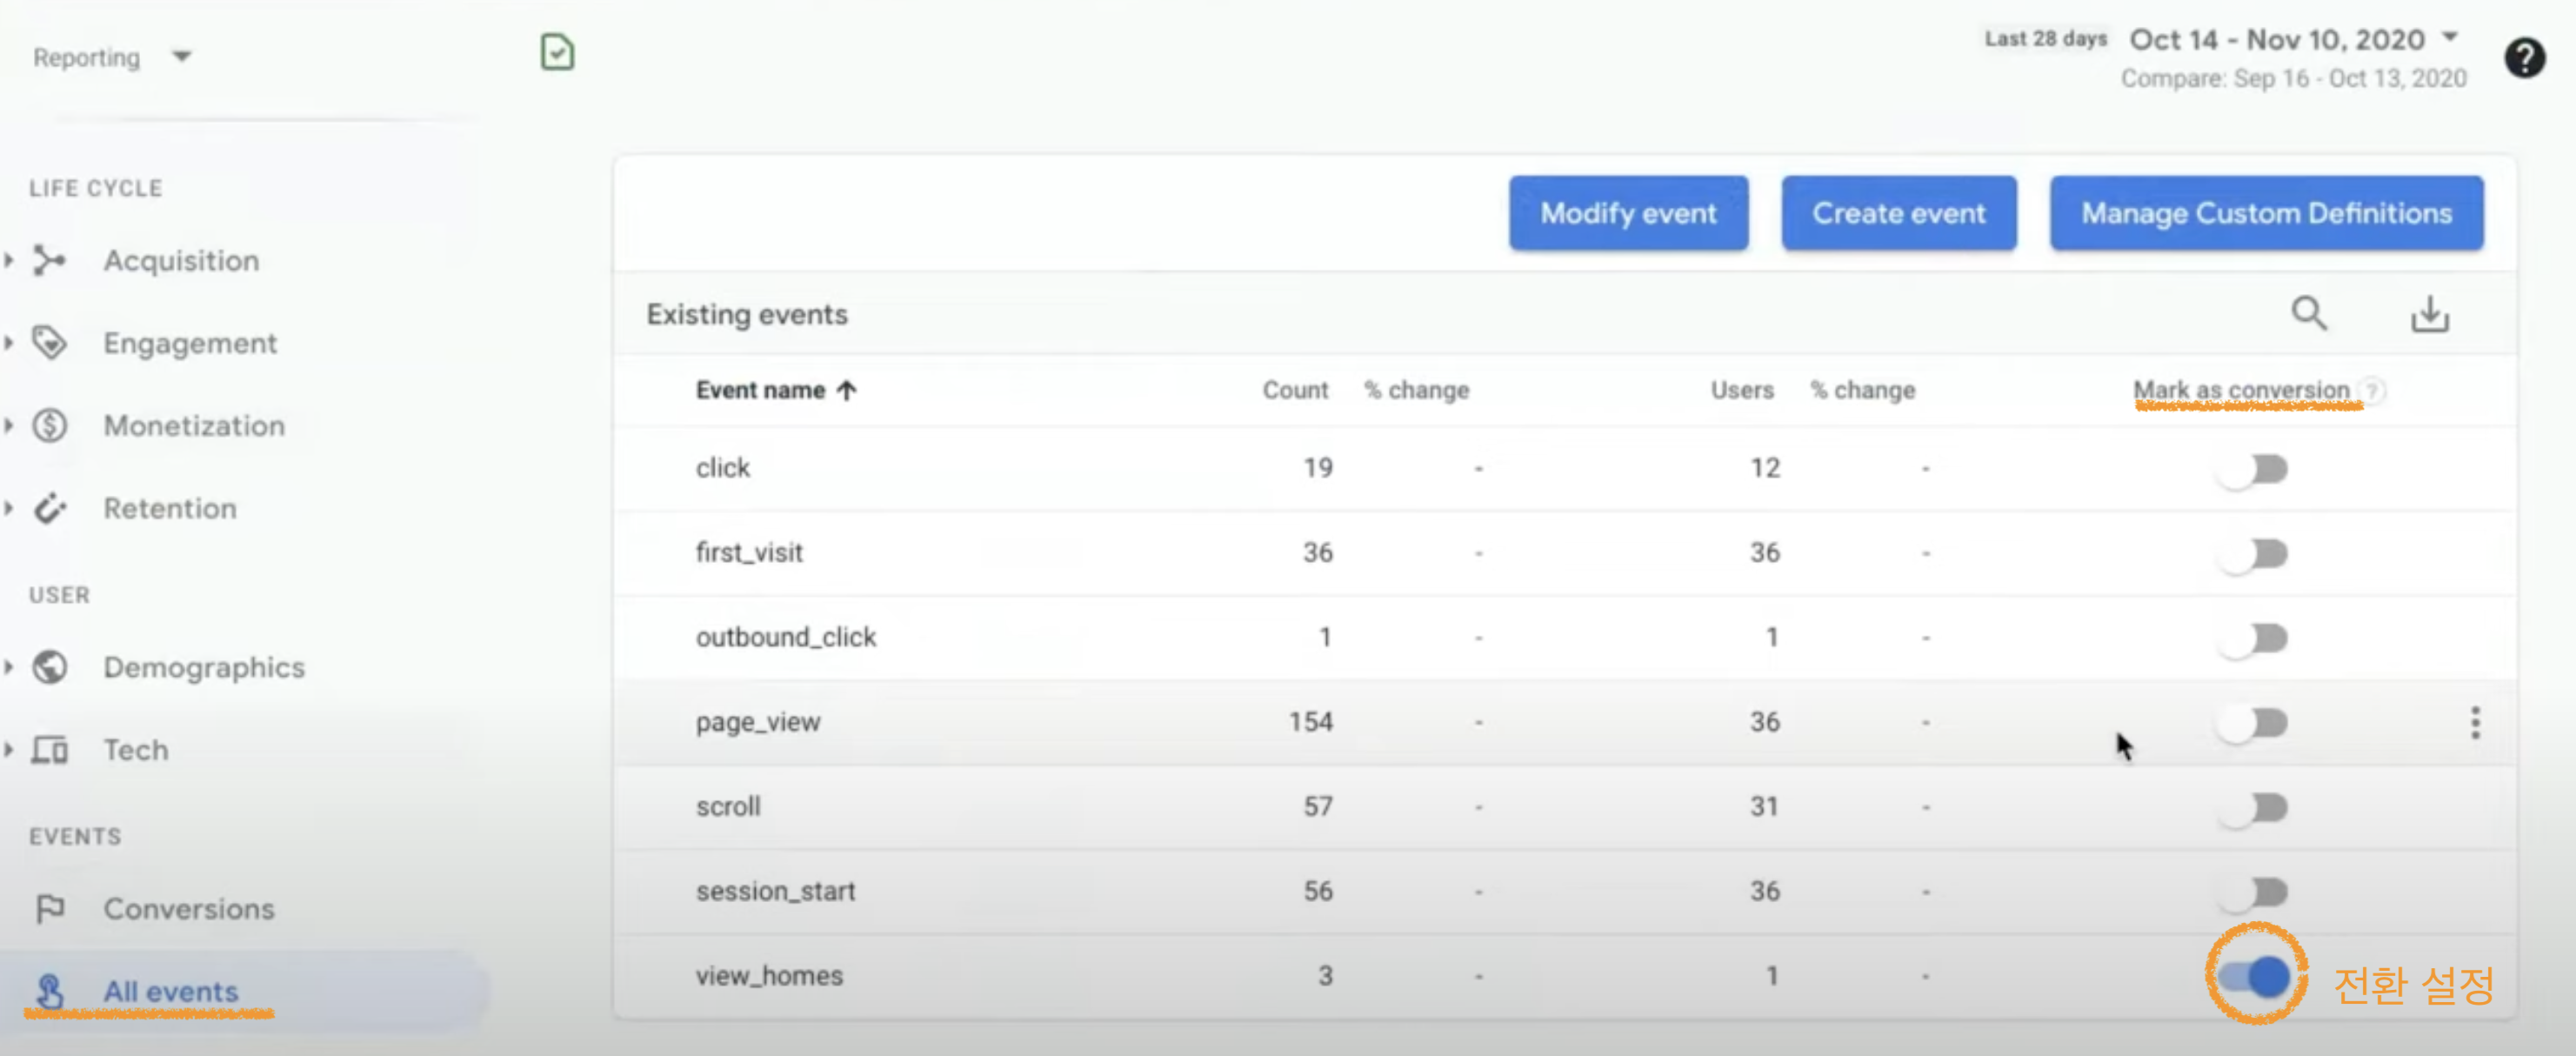Click the Modify event button
The height and width of the screenshot is (1056, 2576).
coord(1627,213)
